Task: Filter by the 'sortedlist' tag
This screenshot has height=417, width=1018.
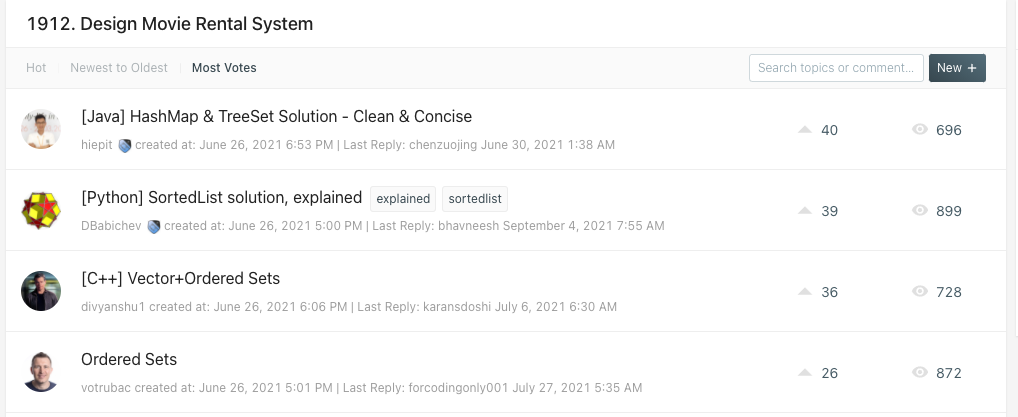Action: [475, 199]
